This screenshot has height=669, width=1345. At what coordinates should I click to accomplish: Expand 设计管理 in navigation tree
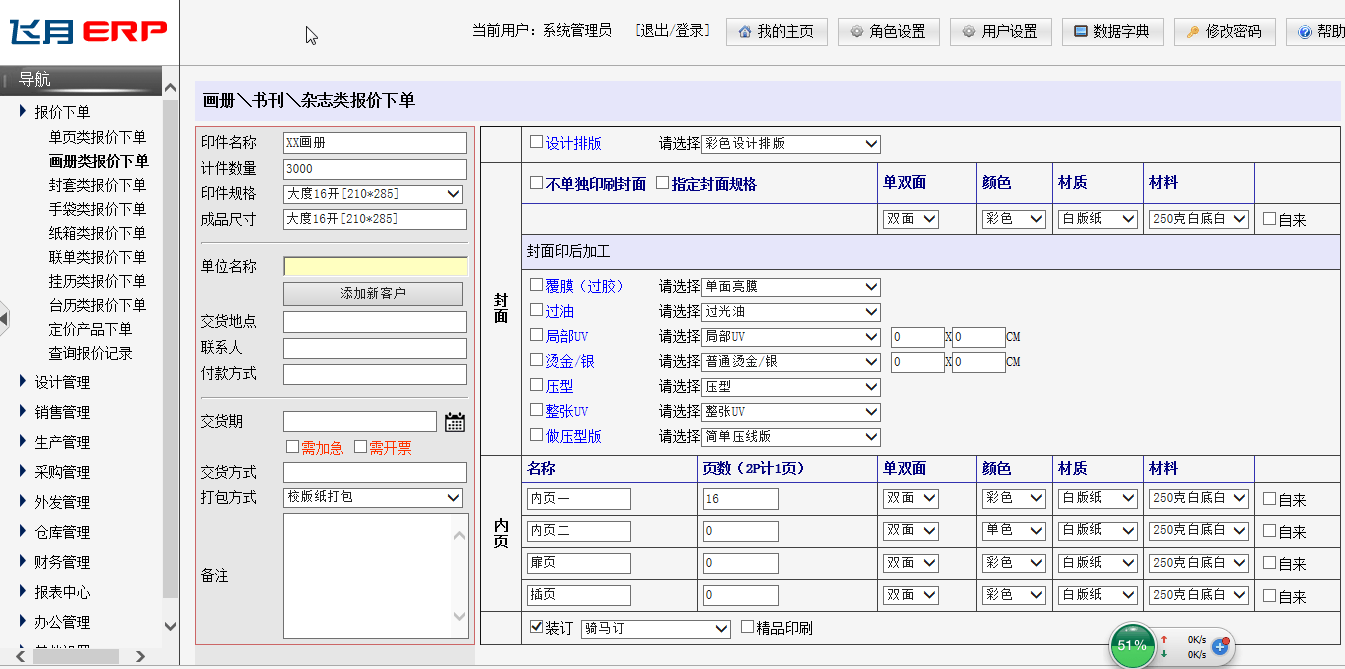click(62, 382)
